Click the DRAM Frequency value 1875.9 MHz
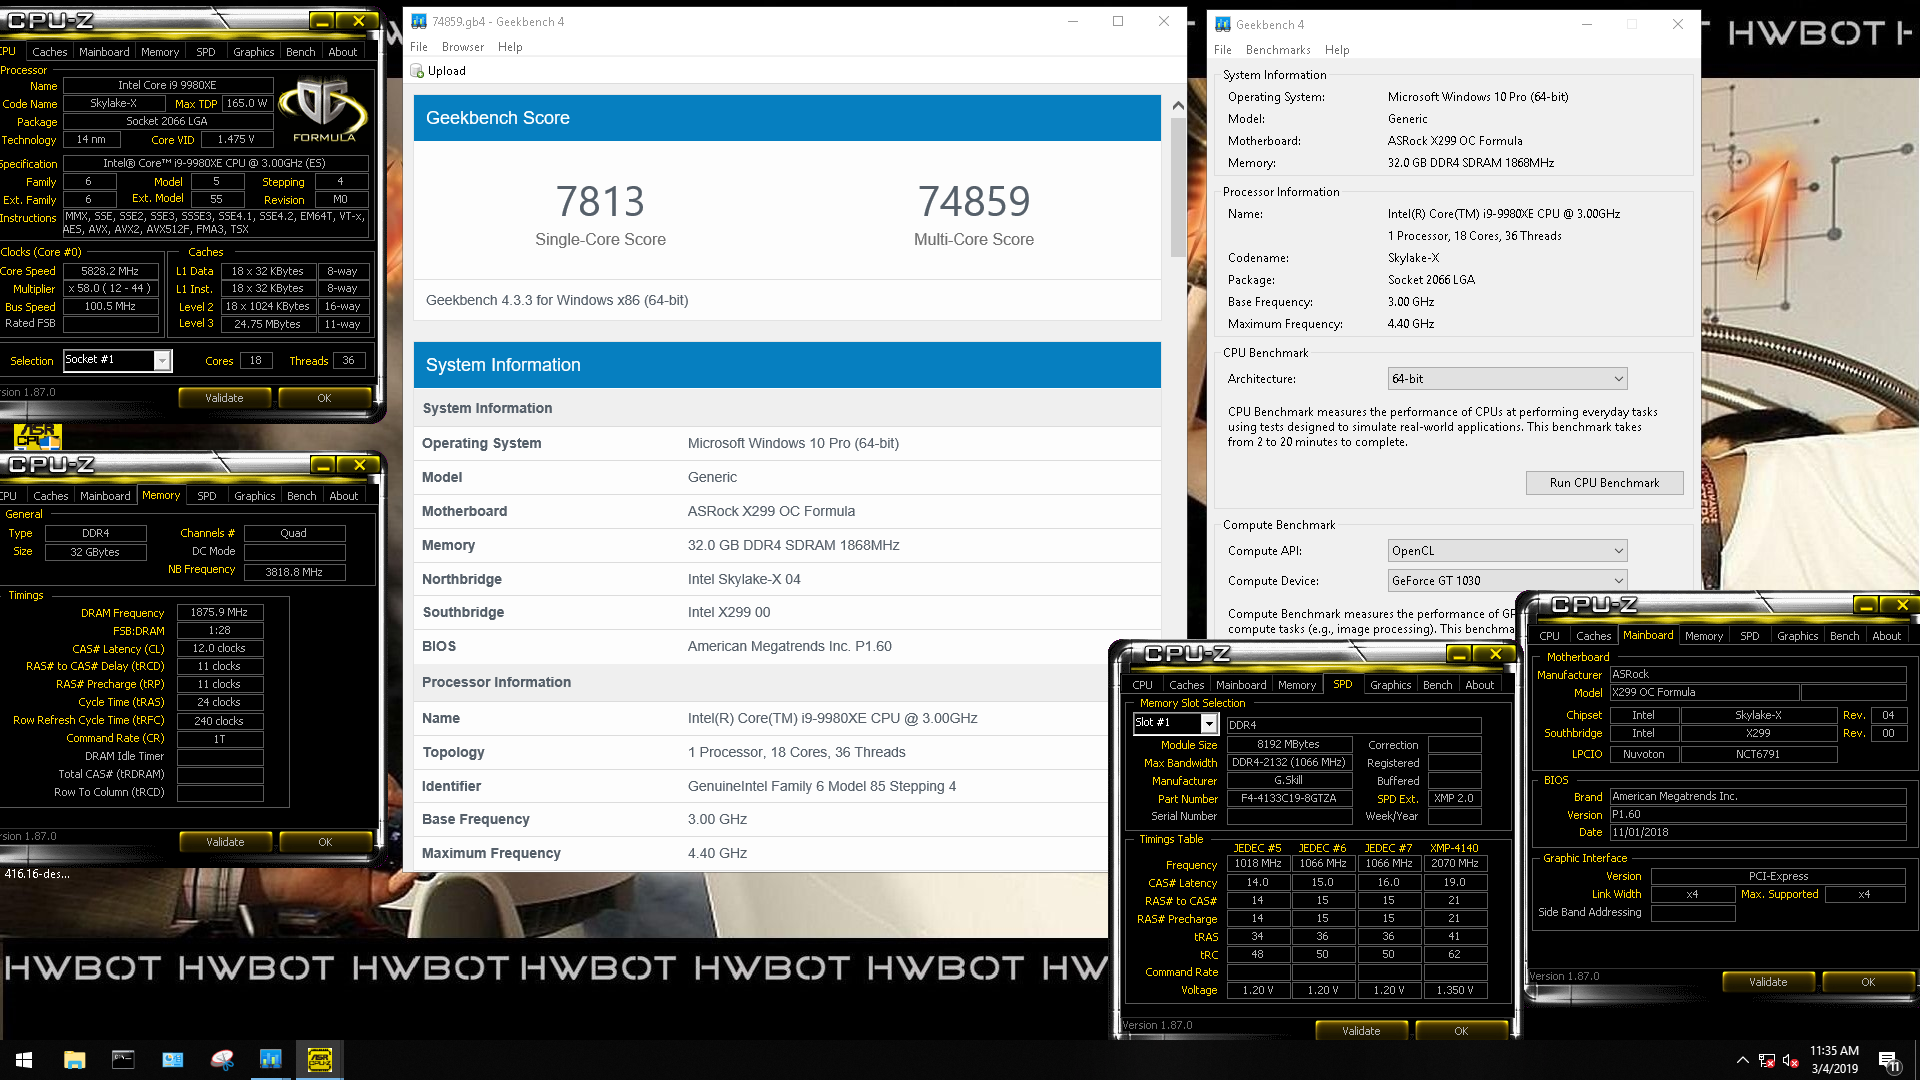 219,612
